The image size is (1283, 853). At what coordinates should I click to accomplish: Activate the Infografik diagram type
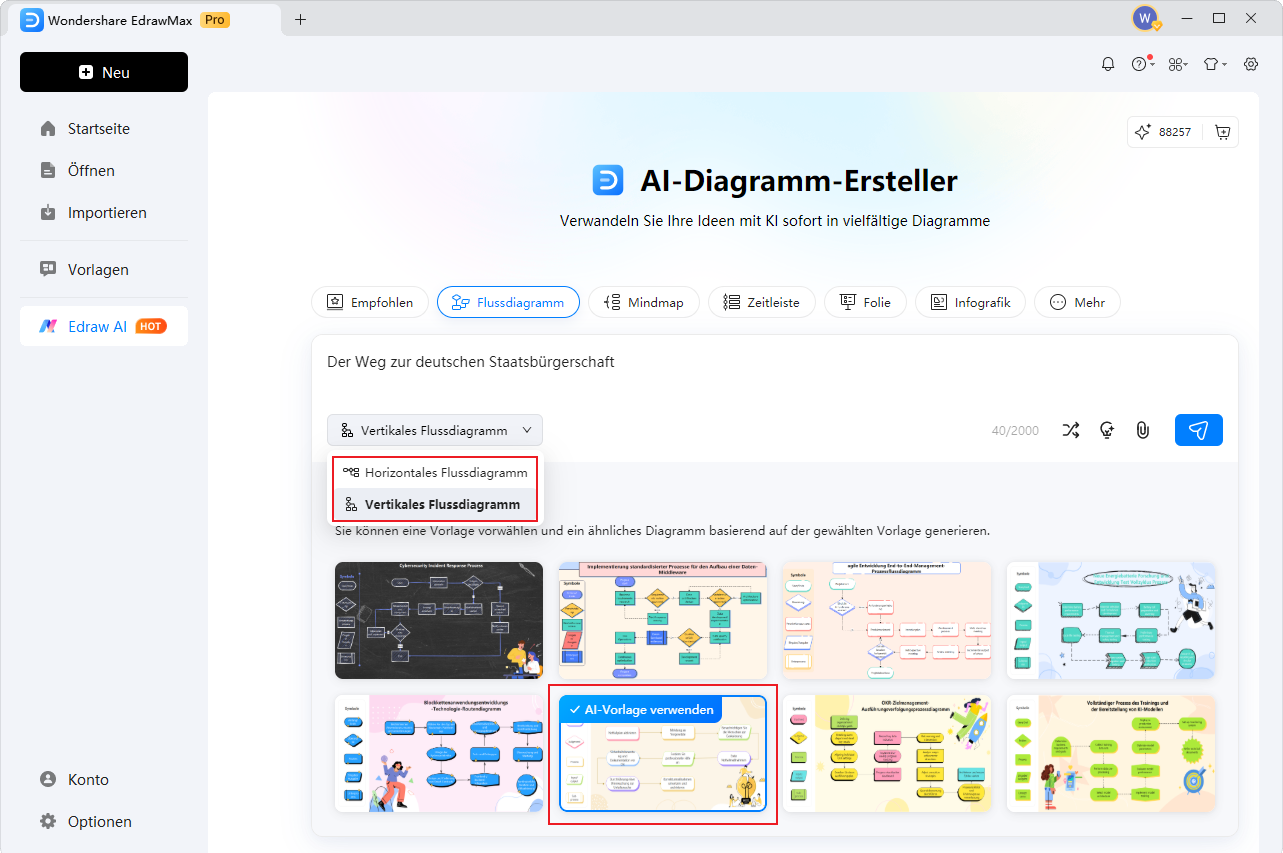(x=970, y=301)
